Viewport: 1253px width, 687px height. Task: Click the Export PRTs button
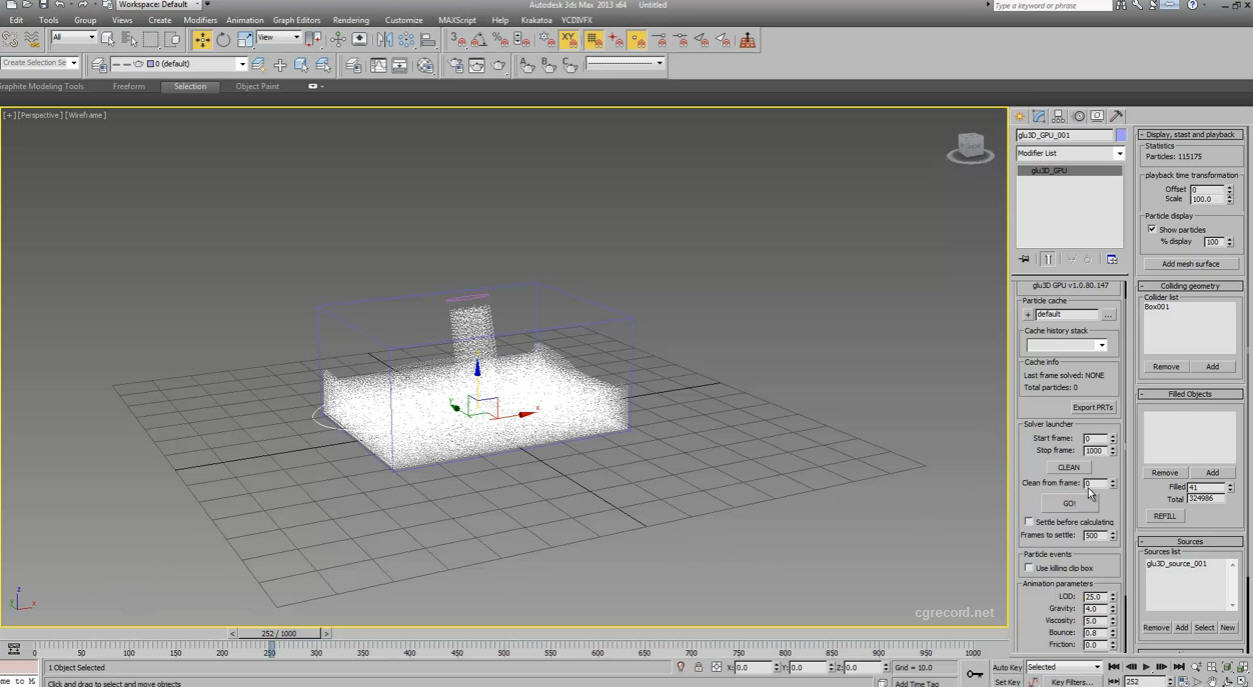pos(1092,408)
